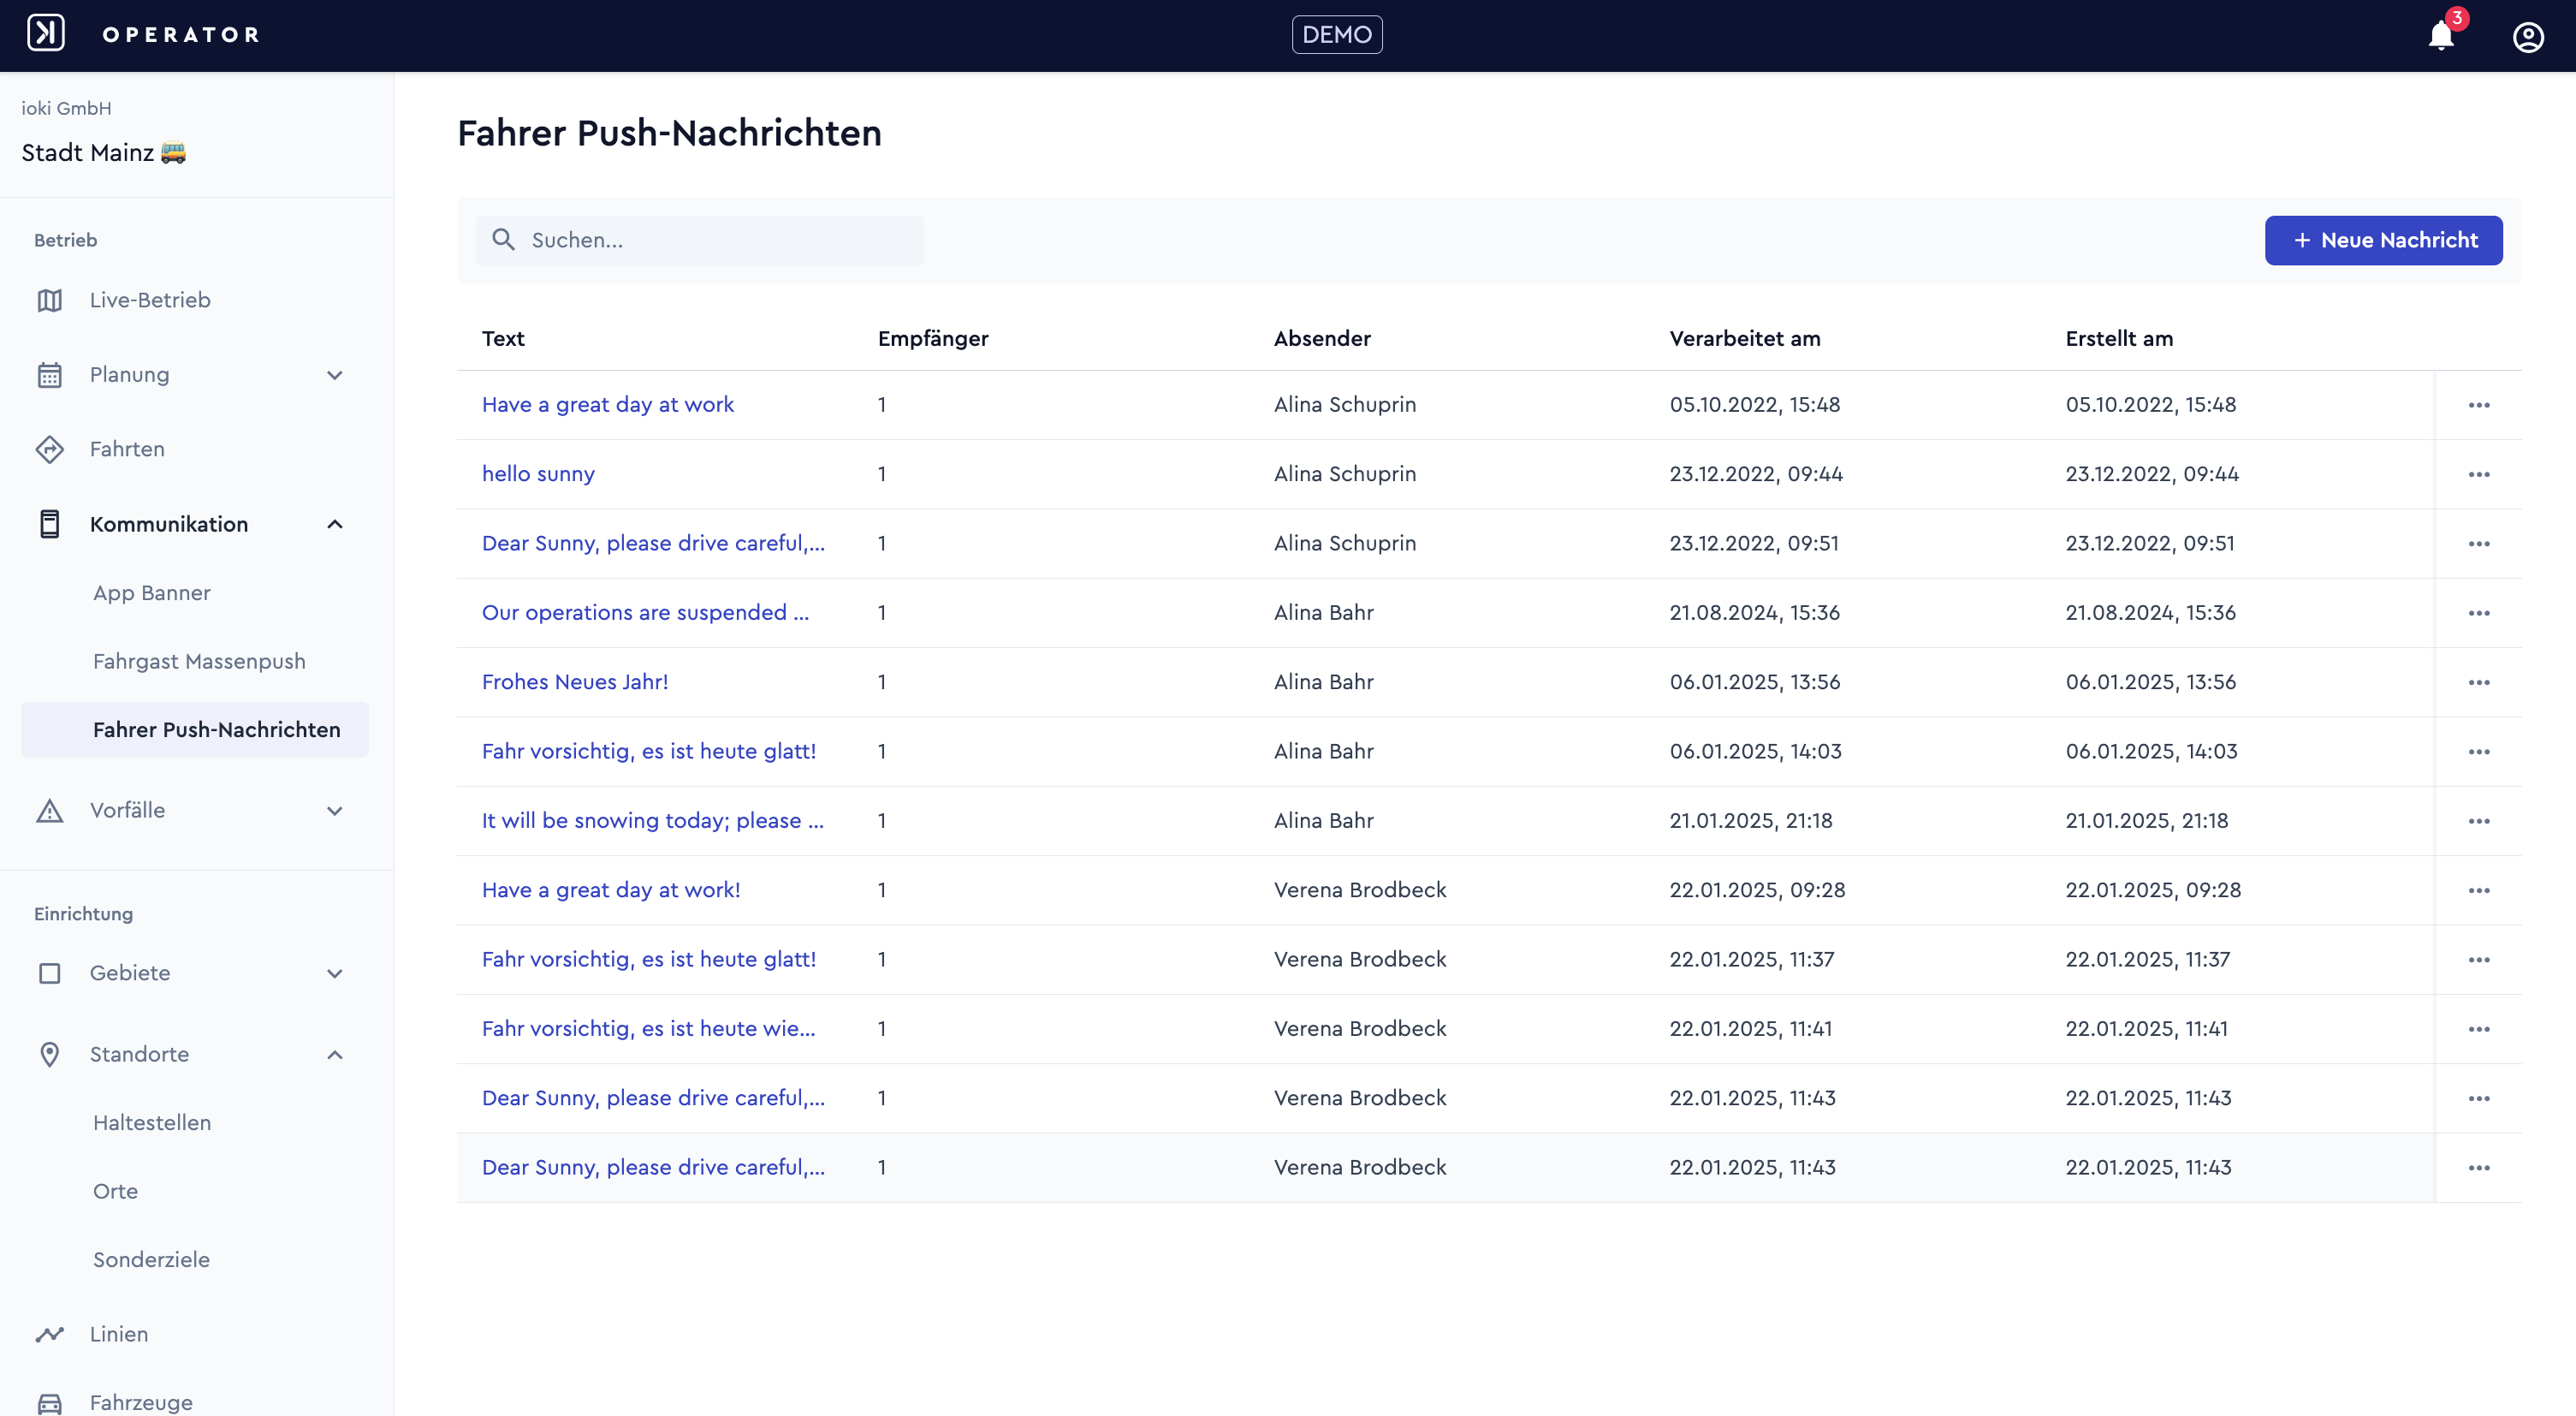Open the notifications bell
This screenshot has height=1416, width=2576.
point(2441,36)
